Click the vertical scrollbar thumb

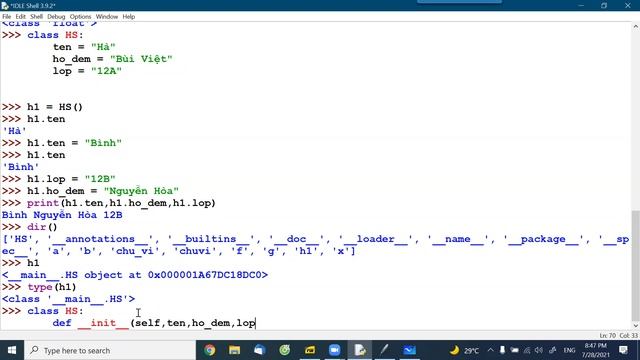point(636,265)
